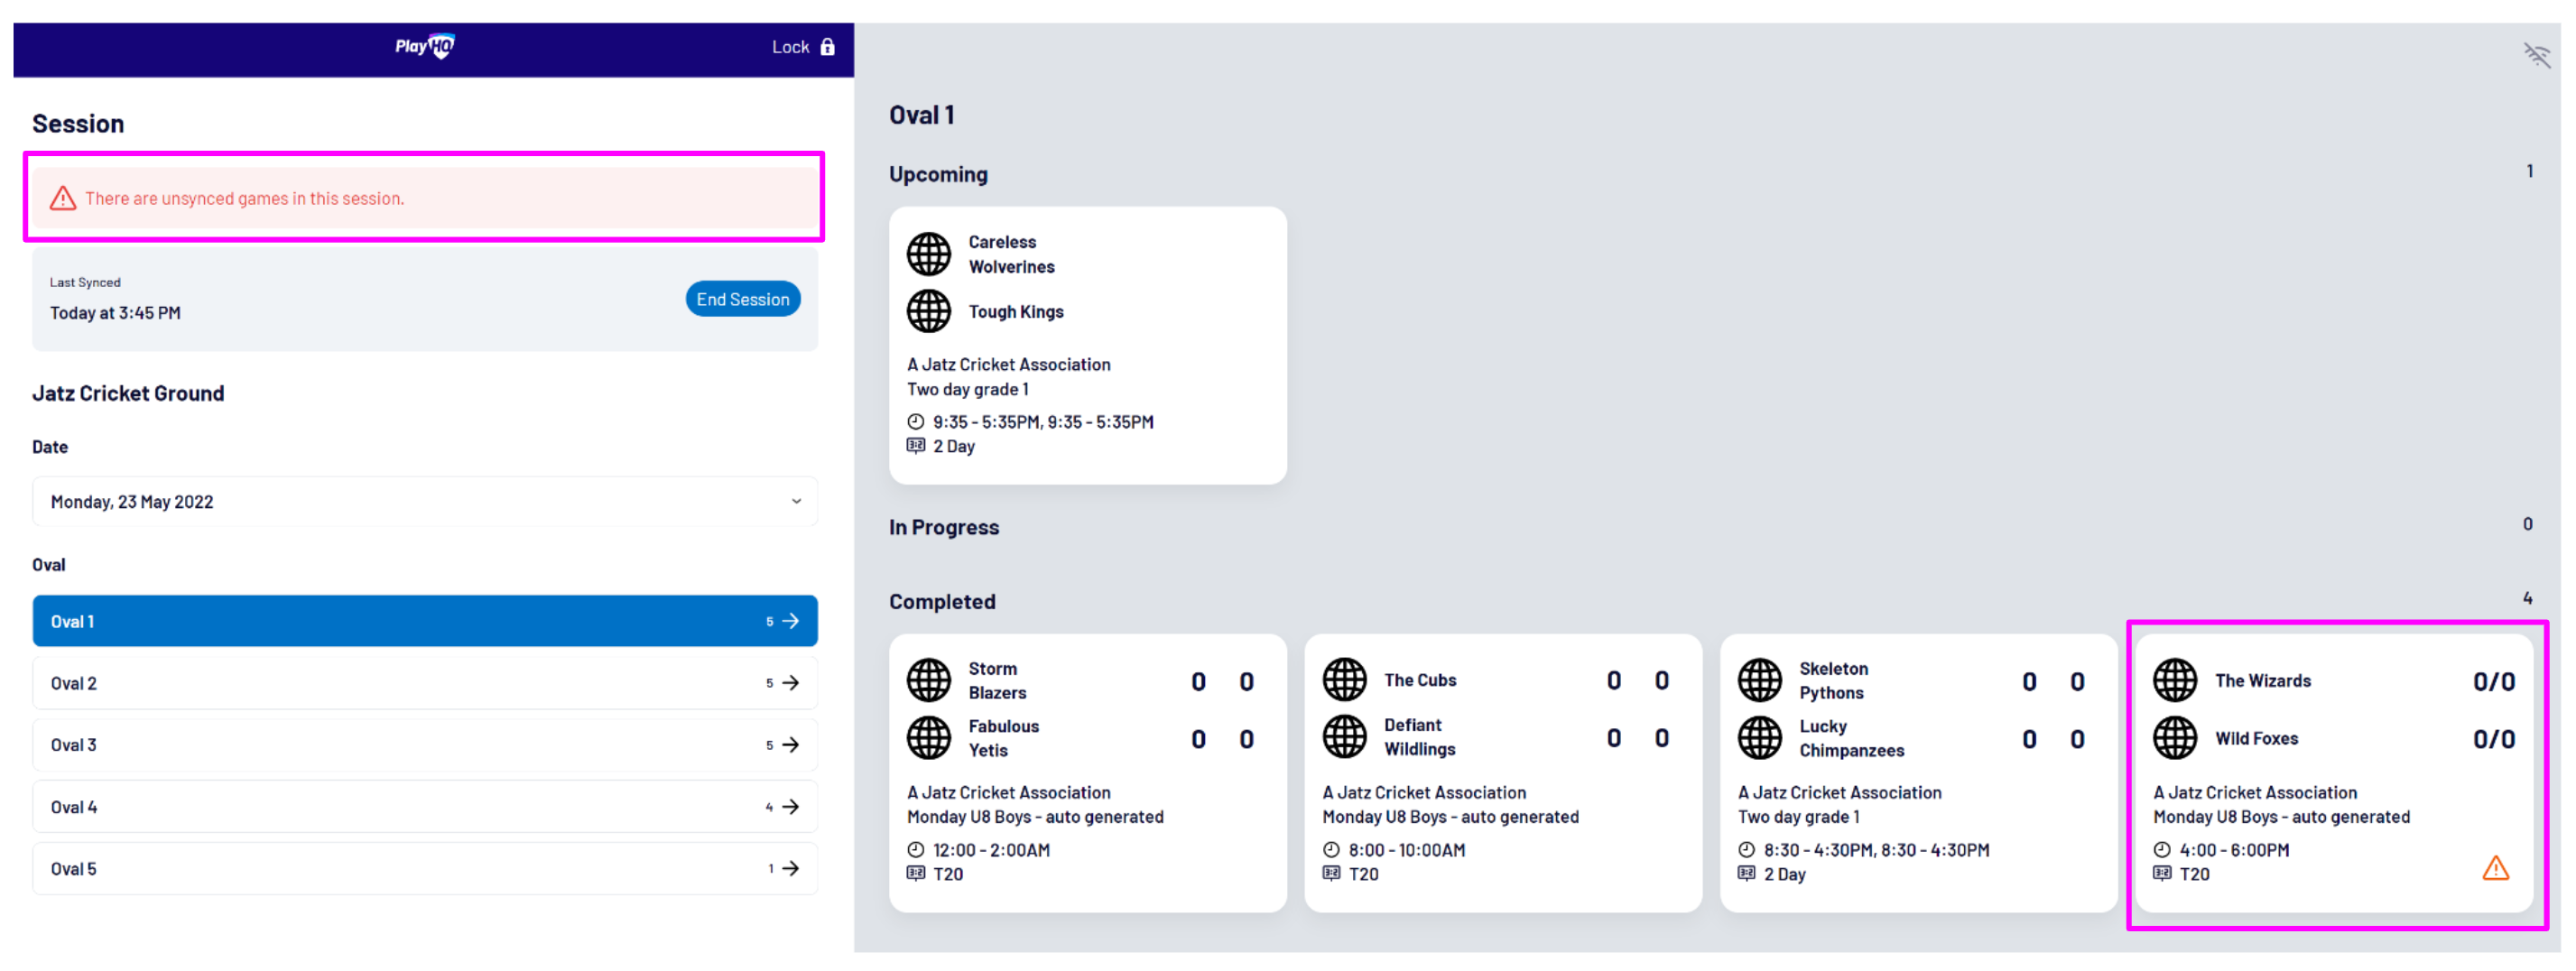This screenshot has height=971, width=2576.
Task: Click Storm Blazers team globe icon
Action: point(928,680)
